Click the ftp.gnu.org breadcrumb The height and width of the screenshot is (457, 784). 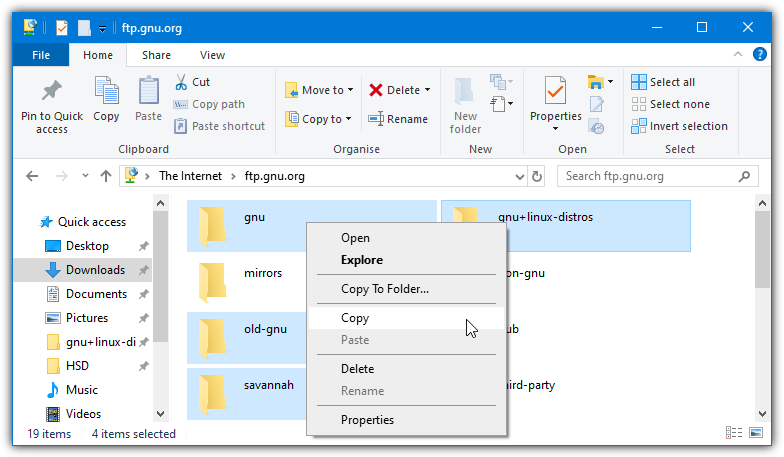pos(274,176)
